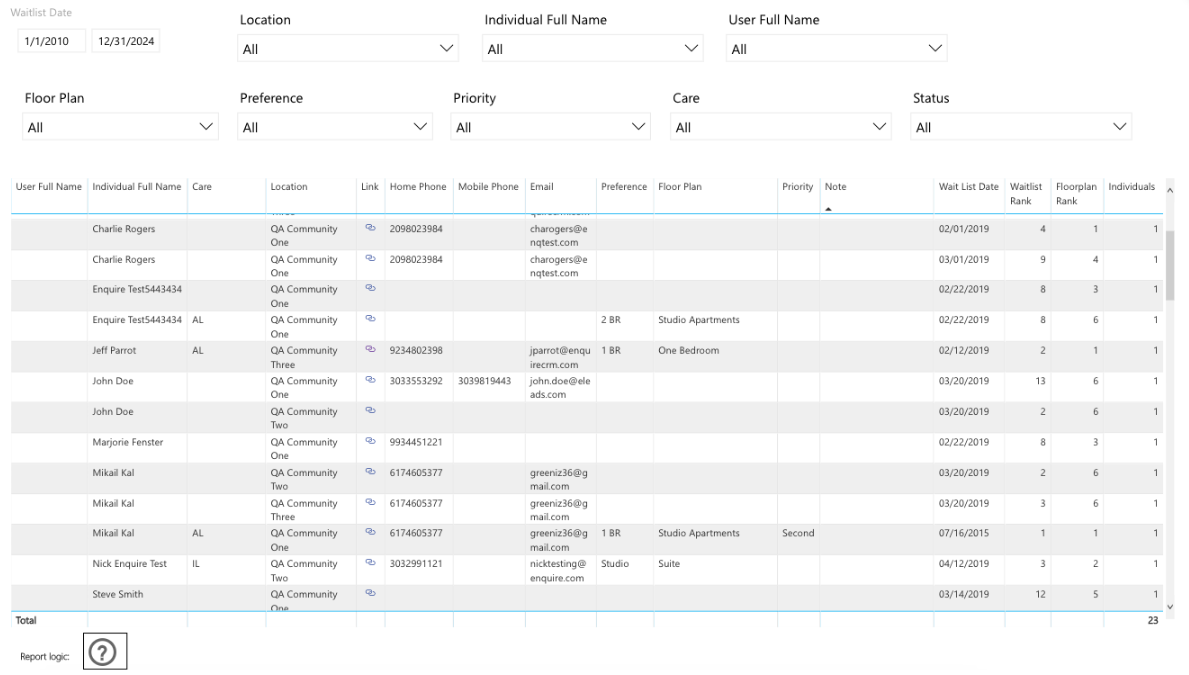Open link icon for Enquire Test5443434 Studio Apartments row
This screenshot has height=675, width=1189.
[370, 319]
